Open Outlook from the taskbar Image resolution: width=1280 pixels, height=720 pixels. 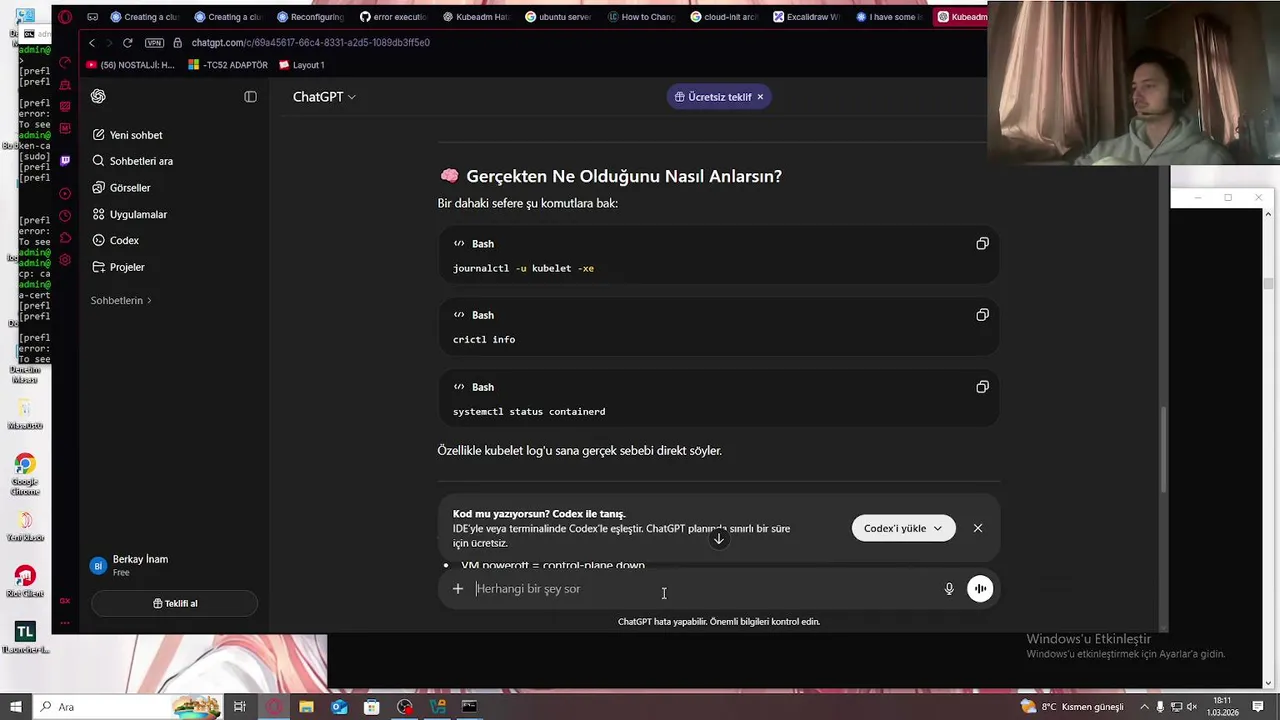point(339,707)
